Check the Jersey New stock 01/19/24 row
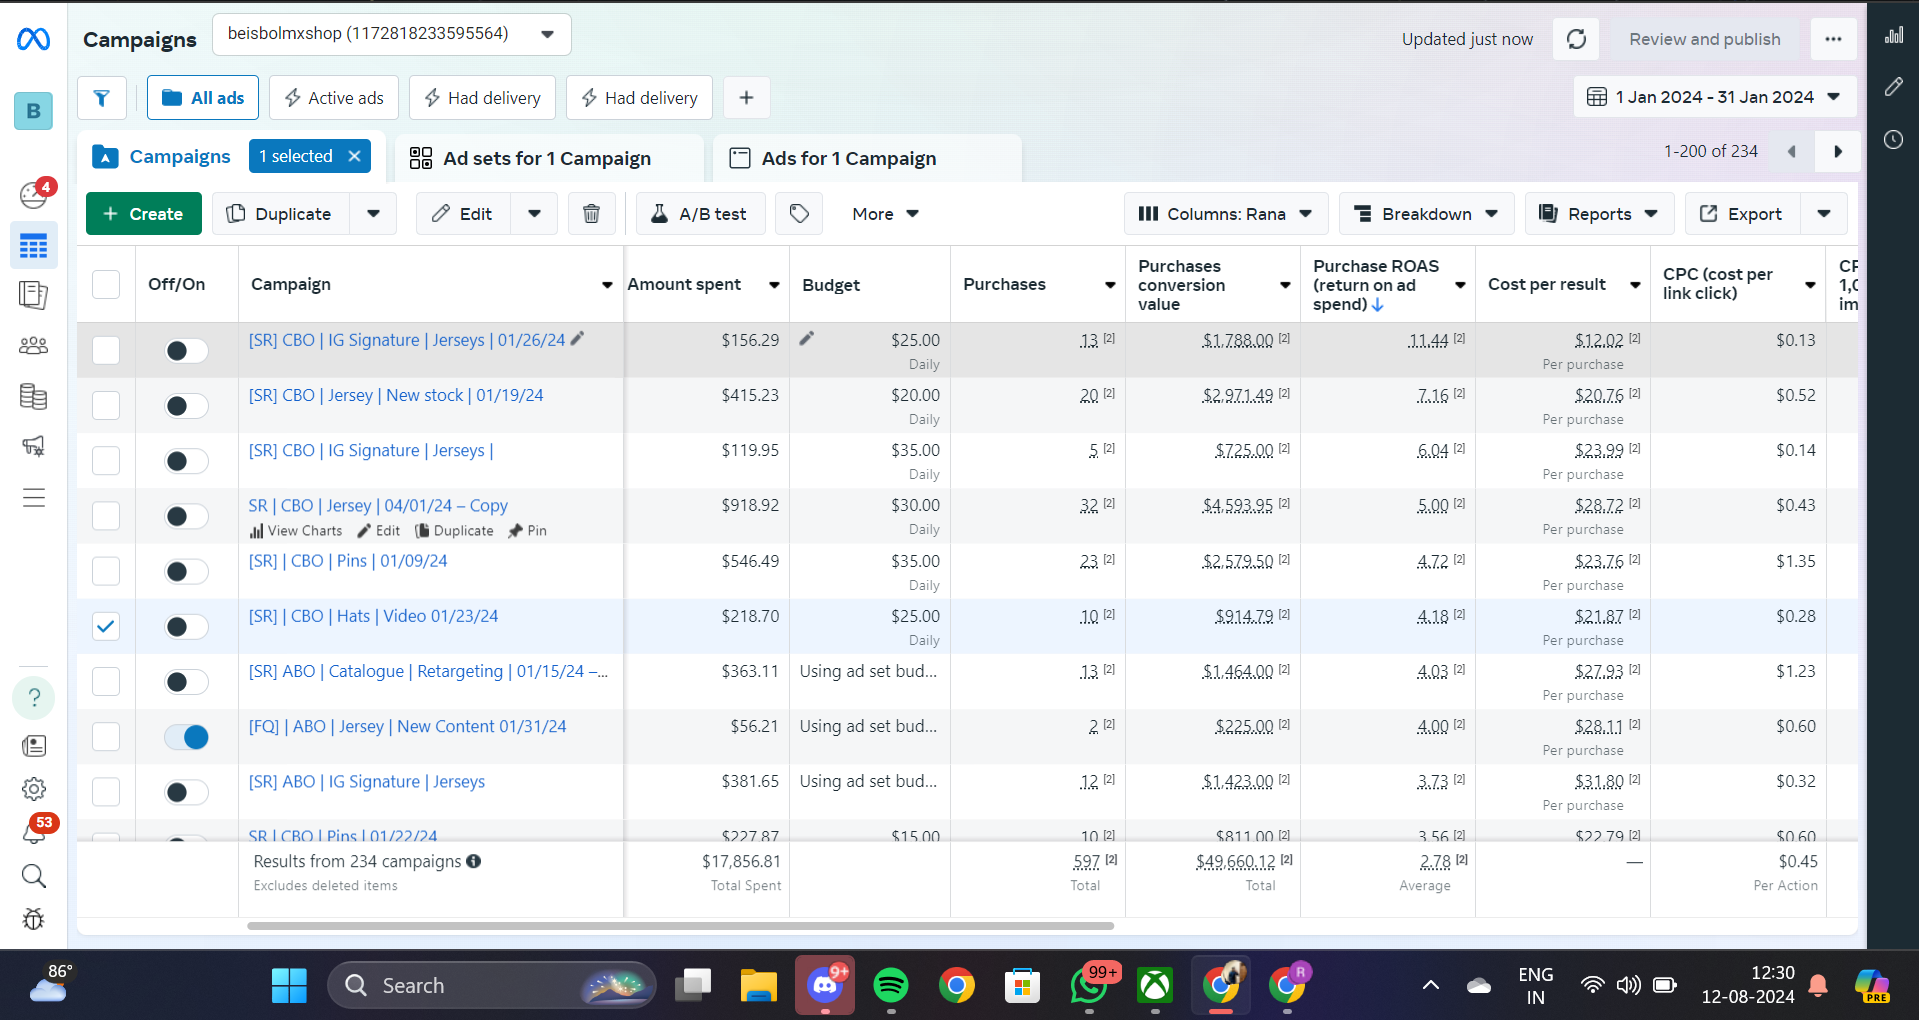 coord(106,405)
